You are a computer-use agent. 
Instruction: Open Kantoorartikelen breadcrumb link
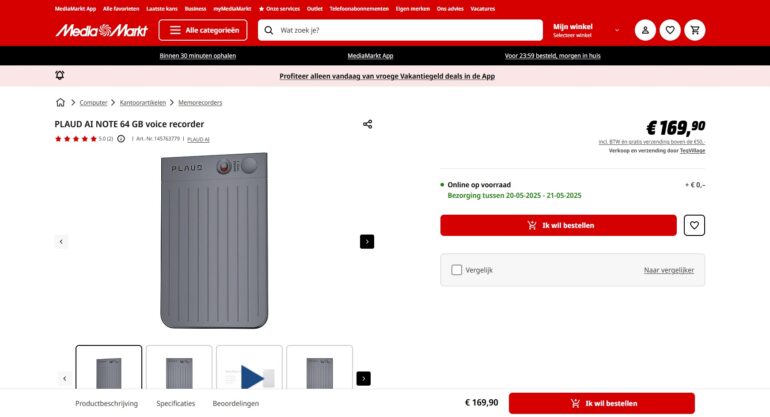pos(143,103)
